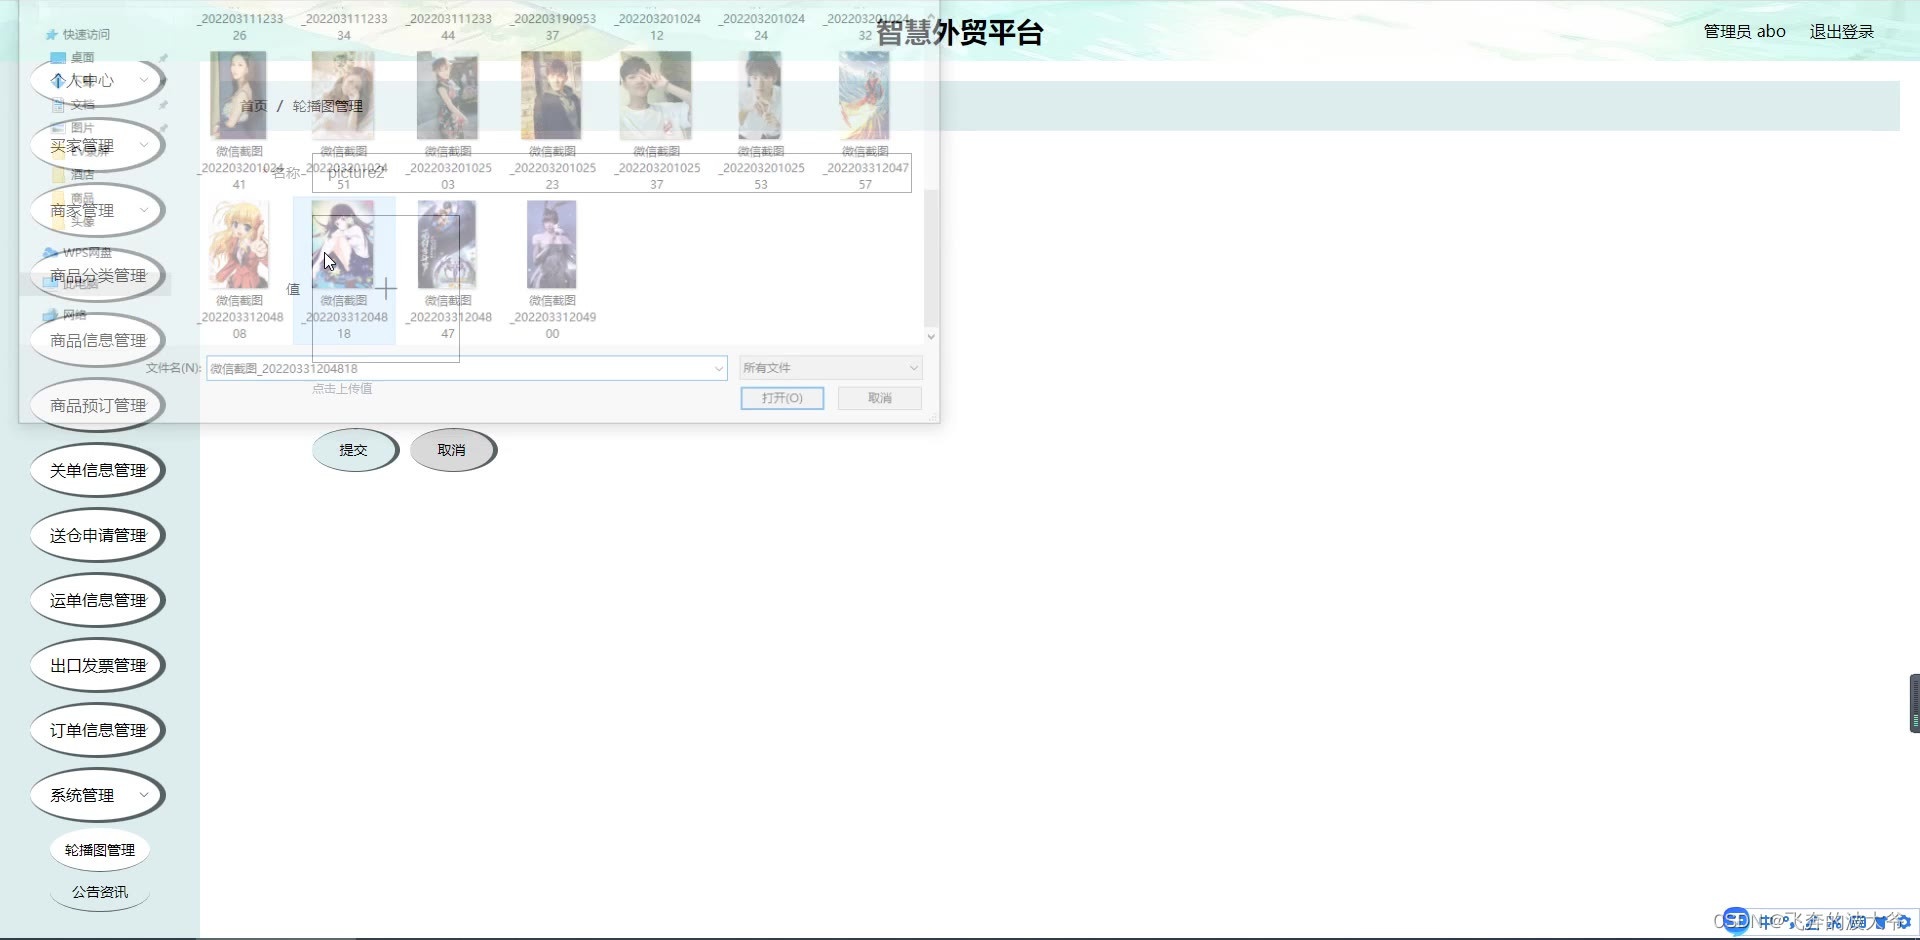Click the 名称 field containing picture2

tap(612, 173)
